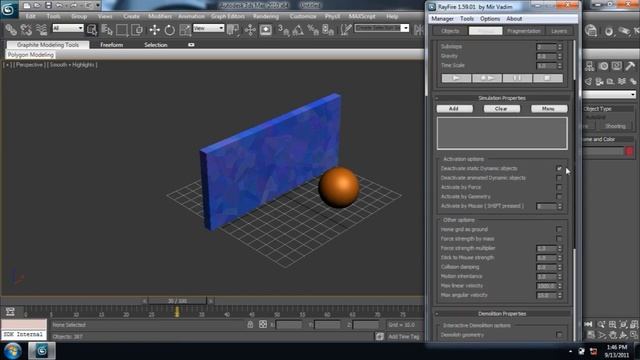
Task: Start the RayFire simulation with play button
Action: point(456,78)
